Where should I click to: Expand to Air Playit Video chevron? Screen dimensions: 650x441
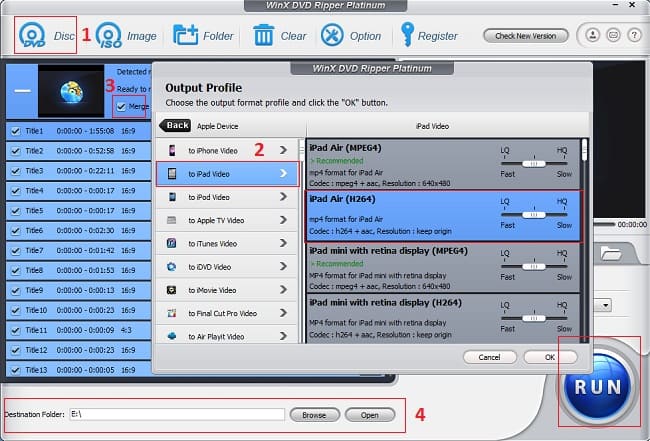[284, 336]
